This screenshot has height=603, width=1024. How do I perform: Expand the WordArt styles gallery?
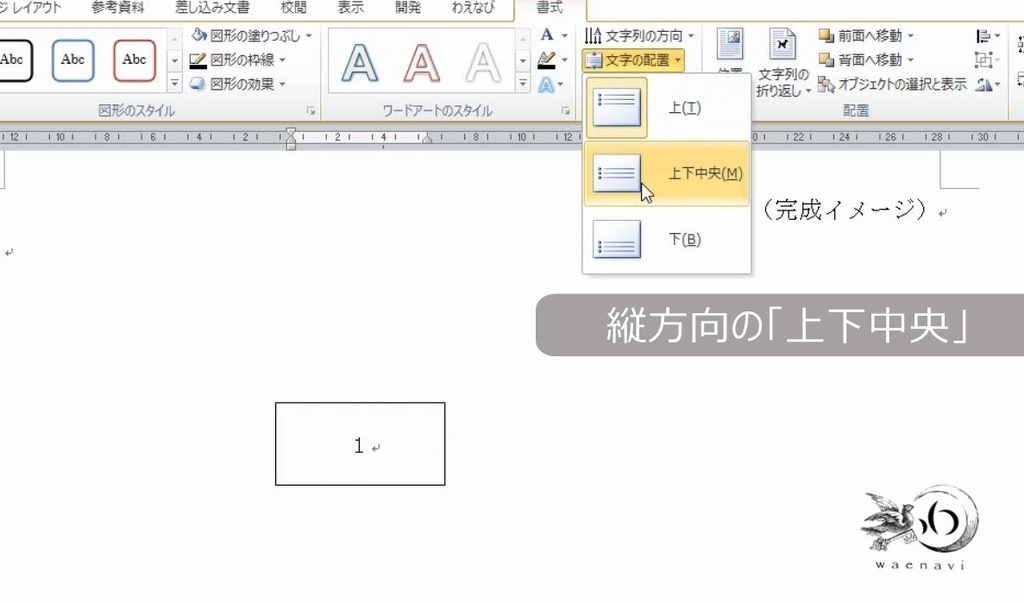tap(521, 83)
